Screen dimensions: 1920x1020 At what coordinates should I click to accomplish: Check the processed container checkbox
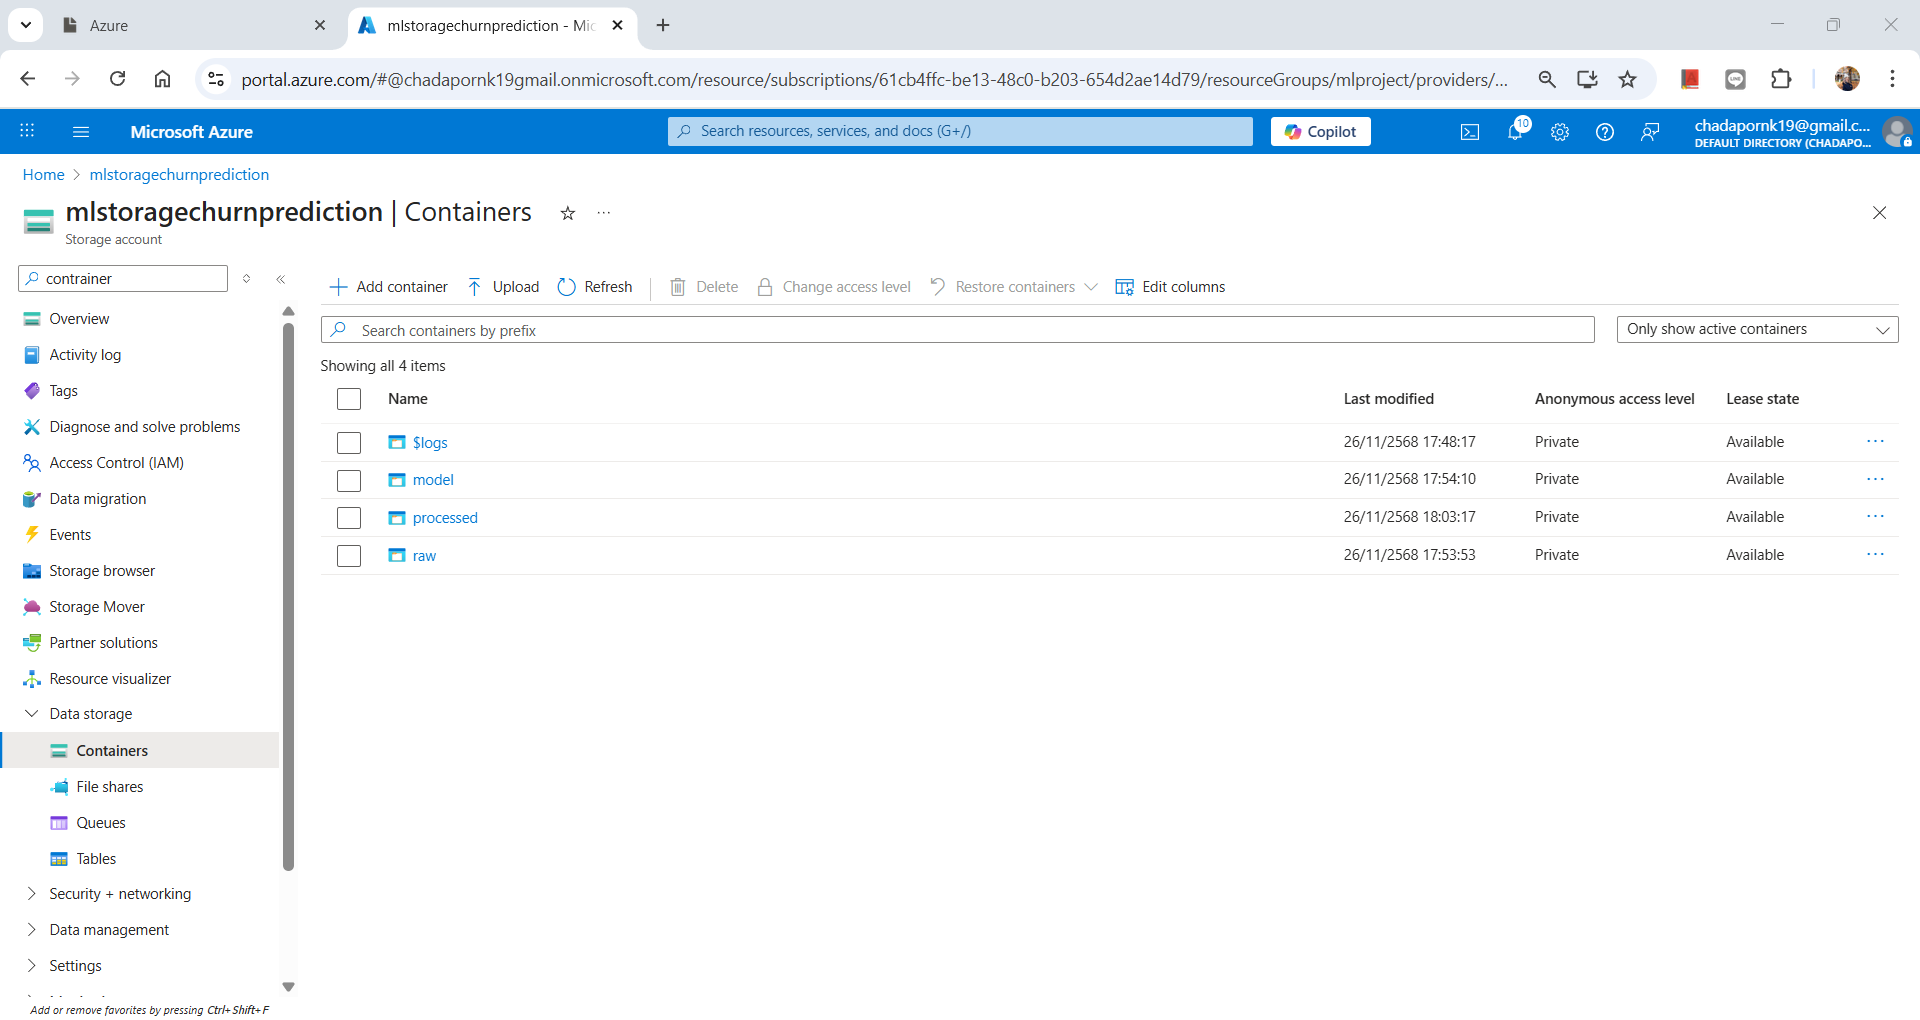click(x=349, y=517)
